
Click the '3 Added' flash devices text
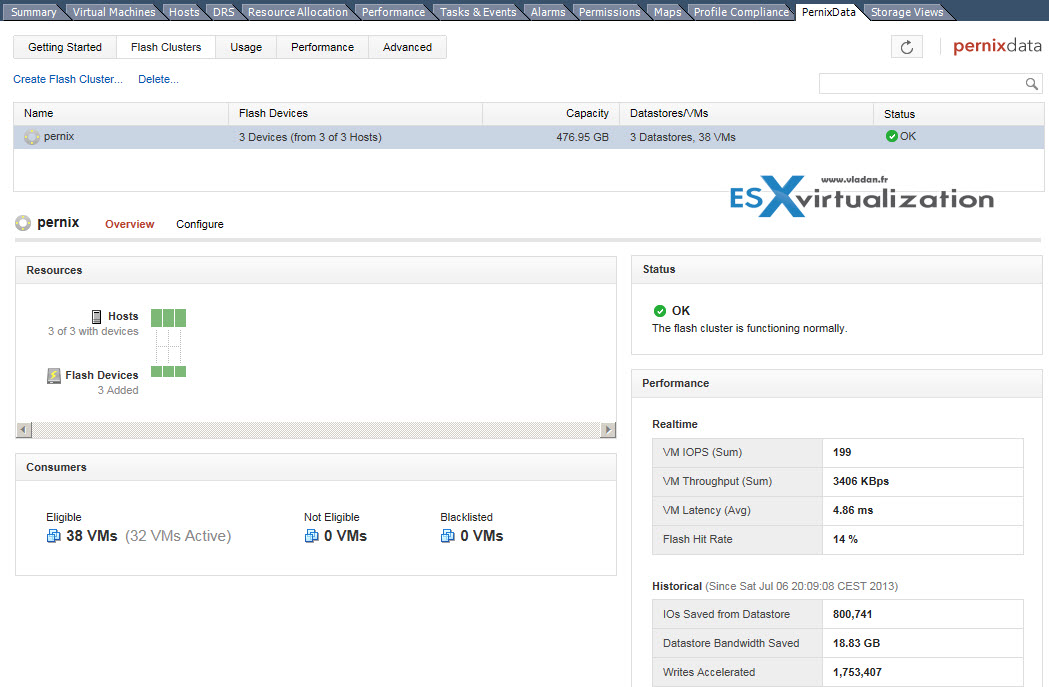(118, 390)
